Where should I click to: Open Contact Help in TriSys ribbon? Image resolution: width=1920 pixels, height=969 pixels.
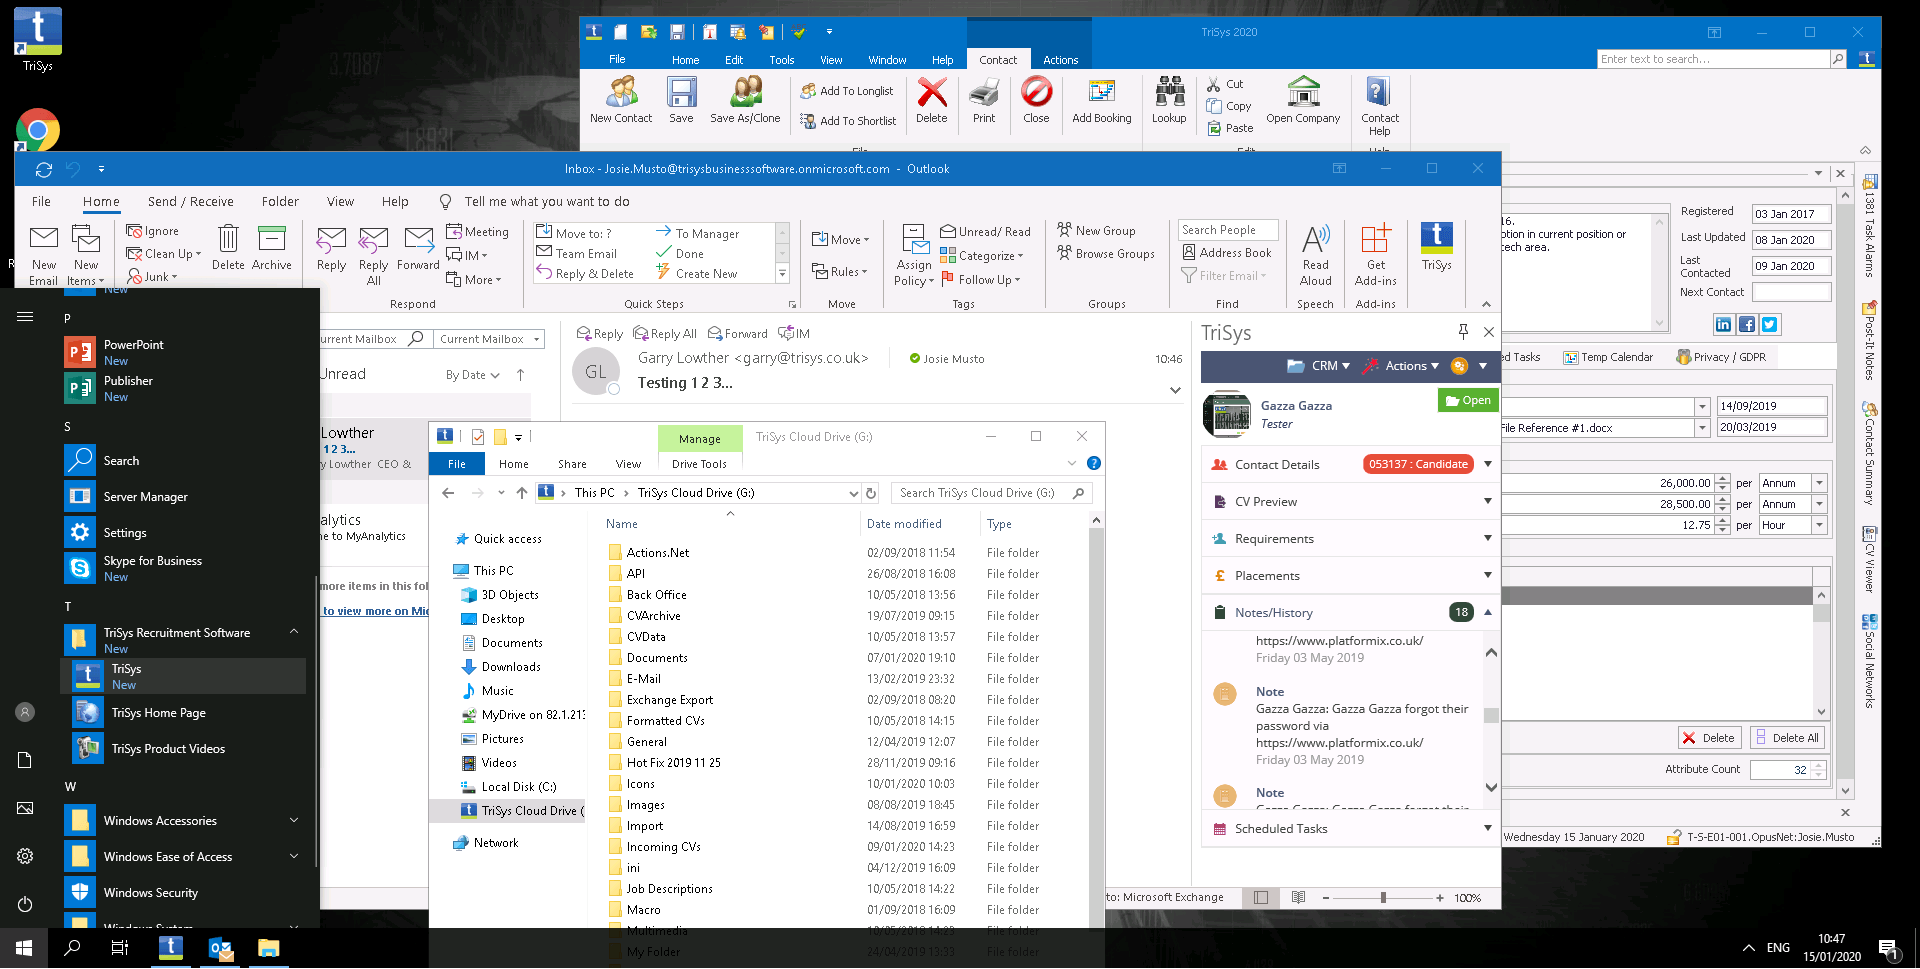(x=1379, y=106)
